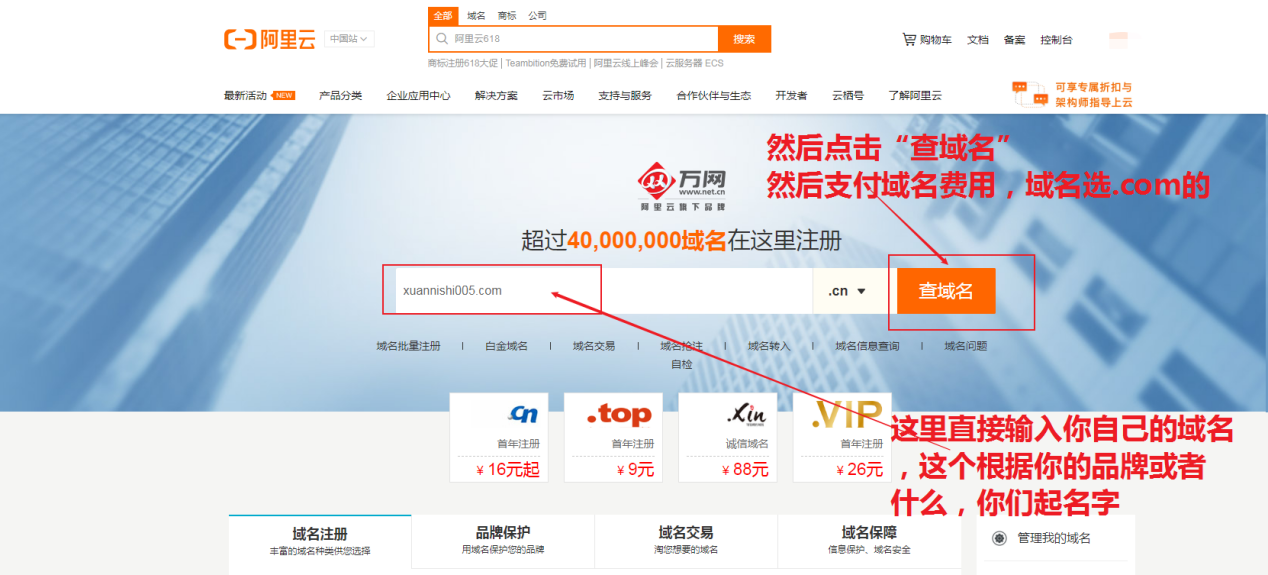Click the magnifier icon in top search
Screen dimensions: 1268x575
click(441, 39)
